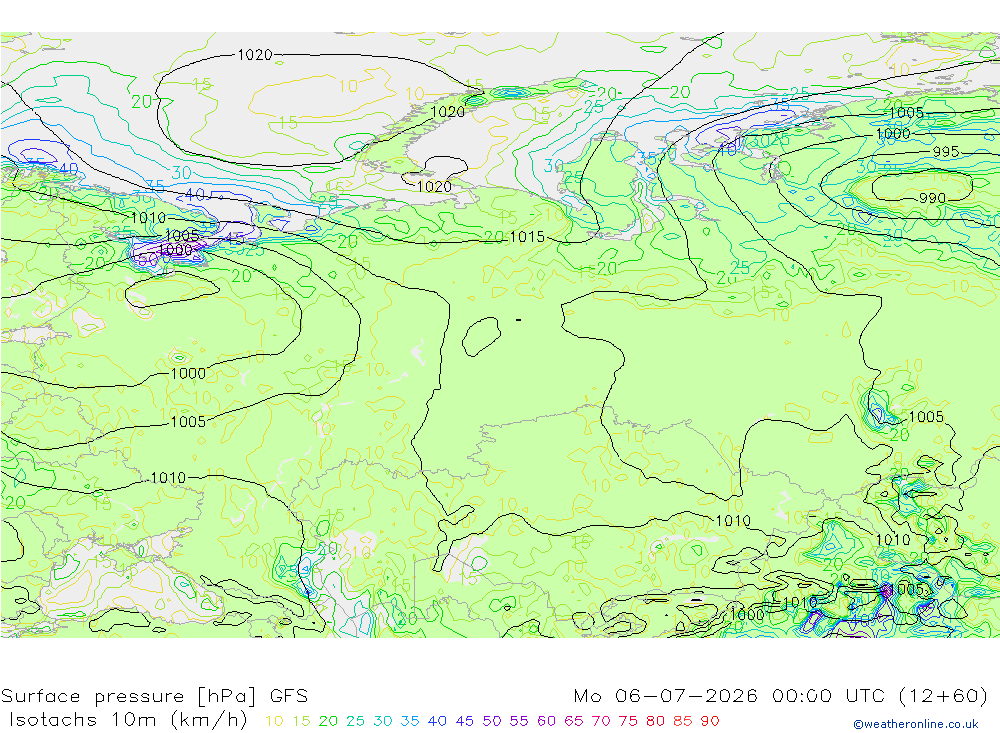Click the yellow 10 value in isotach legend
Image resolution: width=1000 pixels, height=733 pixels.
point(274,721)
